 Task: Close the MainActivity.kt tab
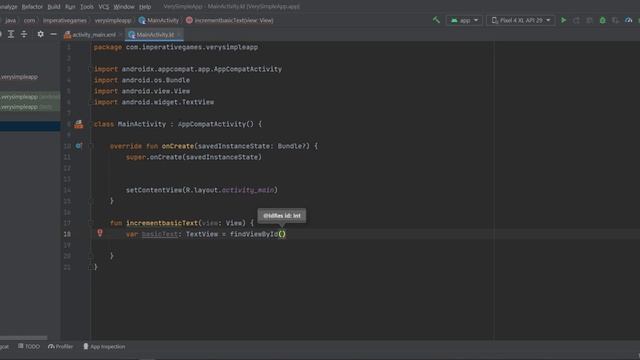179,35
